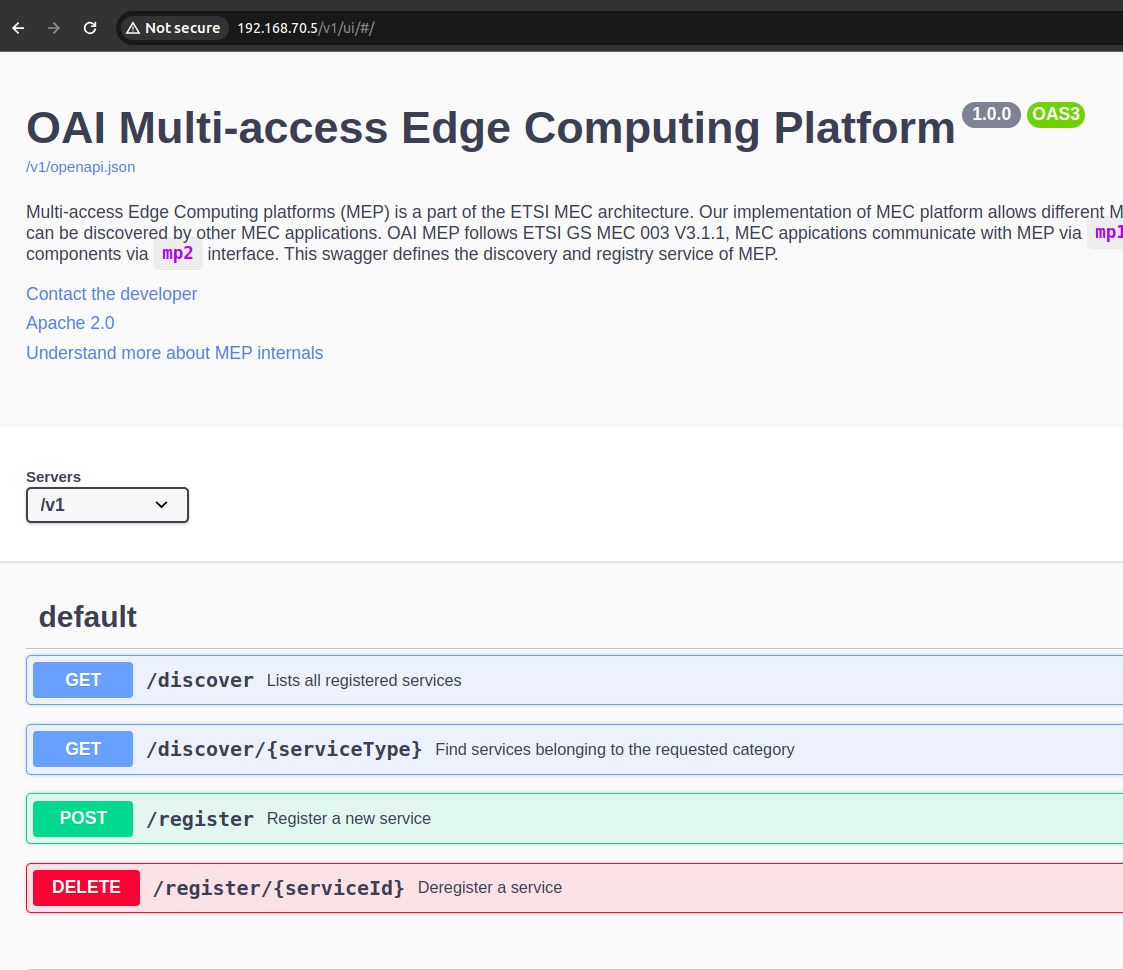The height and width of the screenshot is (970, 1123).
Task: Click the green POST method badge
Action: (83, 818)
